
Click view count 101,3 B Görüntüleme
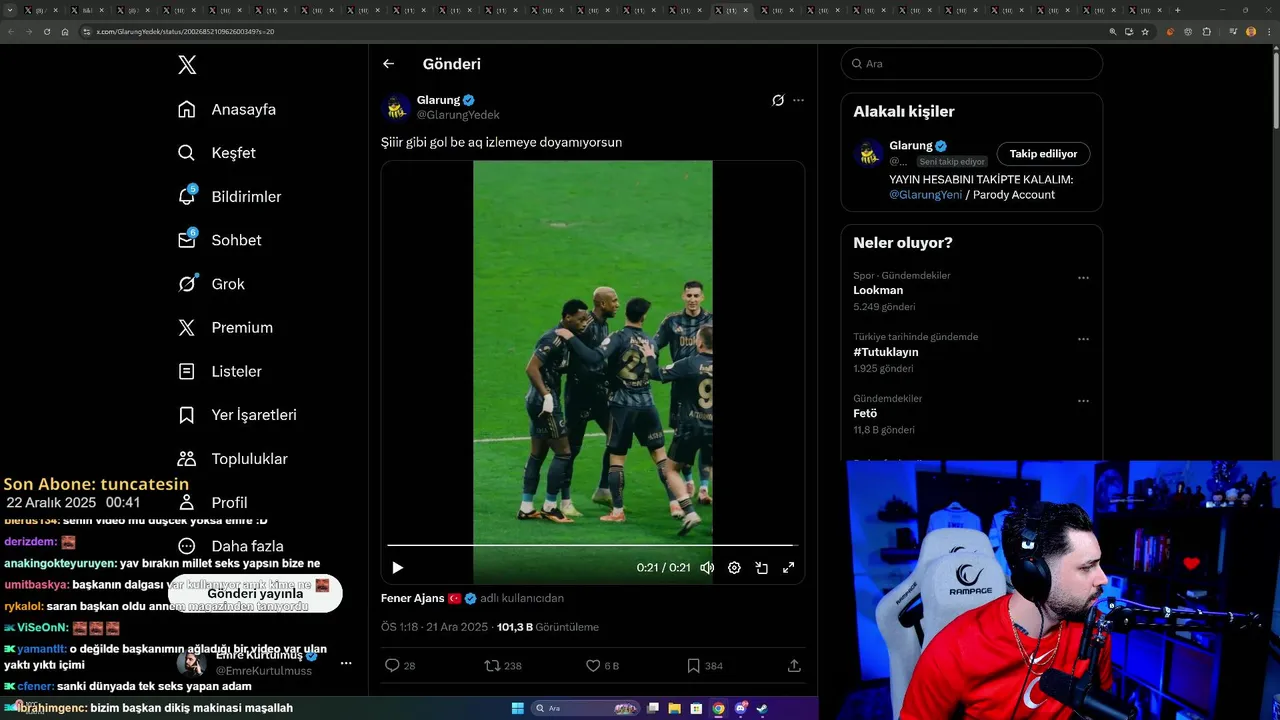point(548,628)
